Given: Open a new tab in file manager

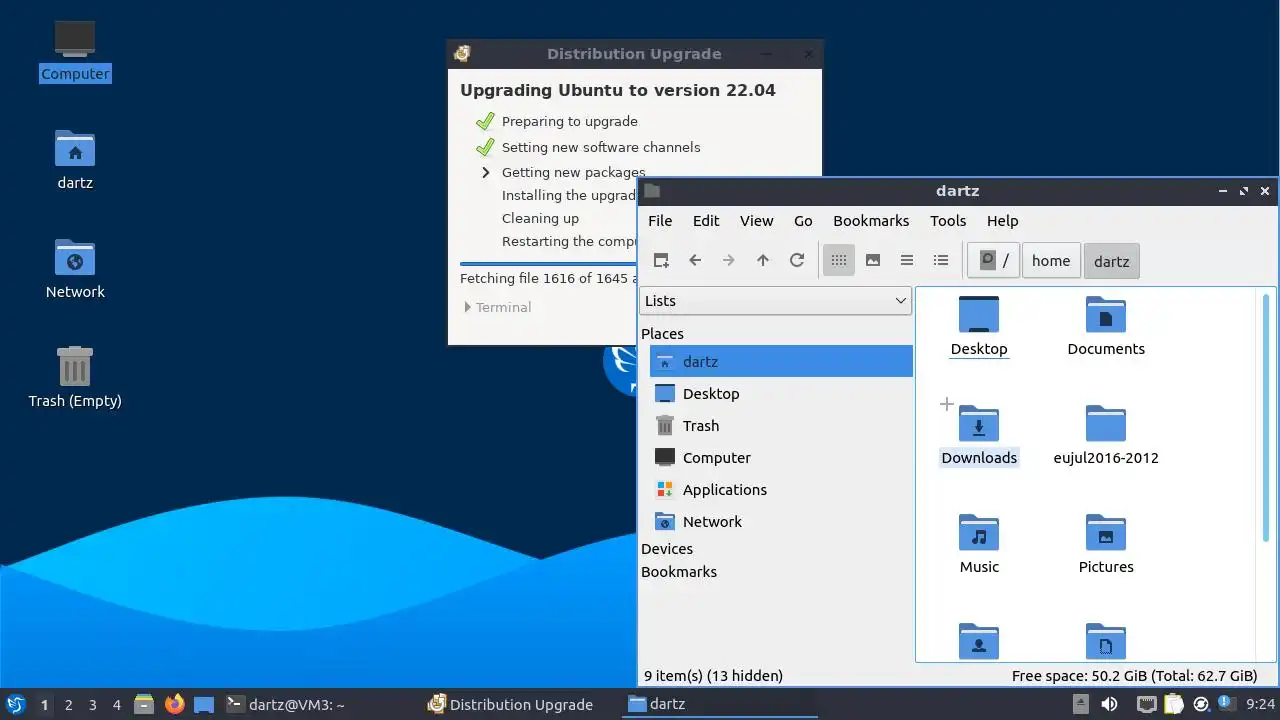Looking at the screenshot, I should click(661, 260).
